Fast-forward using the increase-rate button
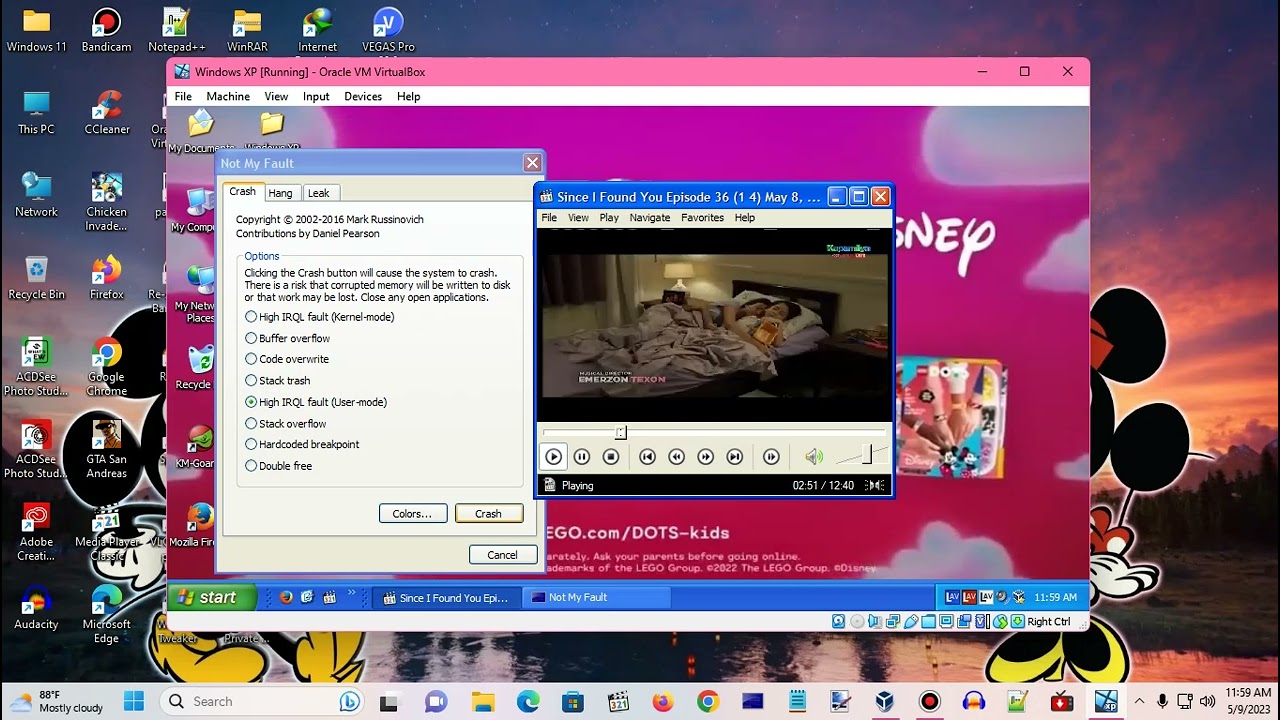 coord(705,457)
